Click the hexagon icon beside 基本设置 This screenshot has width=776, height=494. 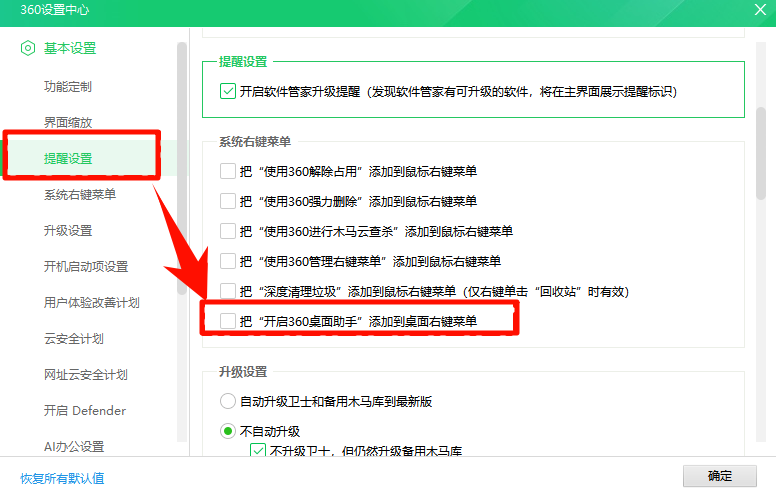coord(28,48)
